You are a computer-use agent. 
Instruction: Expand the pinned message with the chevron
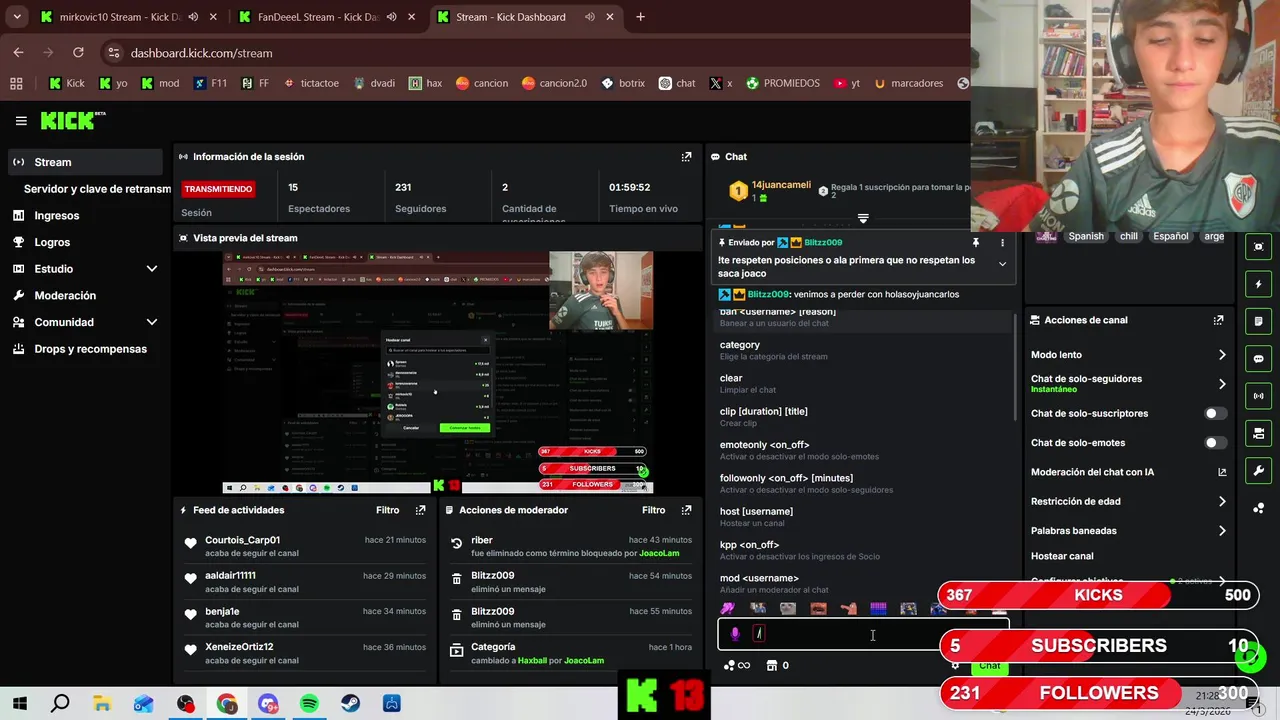[x=1002, y=264]
